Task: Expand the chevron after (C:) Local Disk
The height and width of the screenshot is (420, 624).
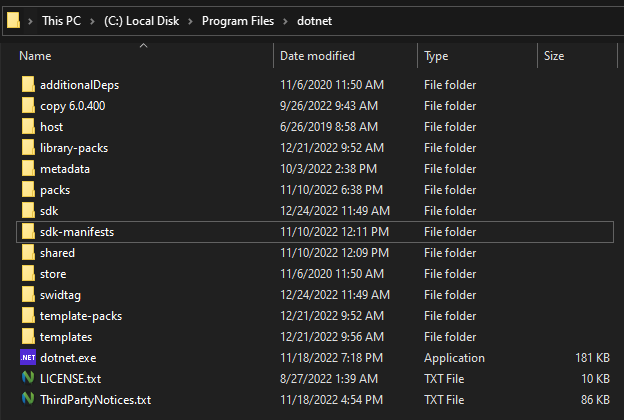Action: [x=190, y=21]
